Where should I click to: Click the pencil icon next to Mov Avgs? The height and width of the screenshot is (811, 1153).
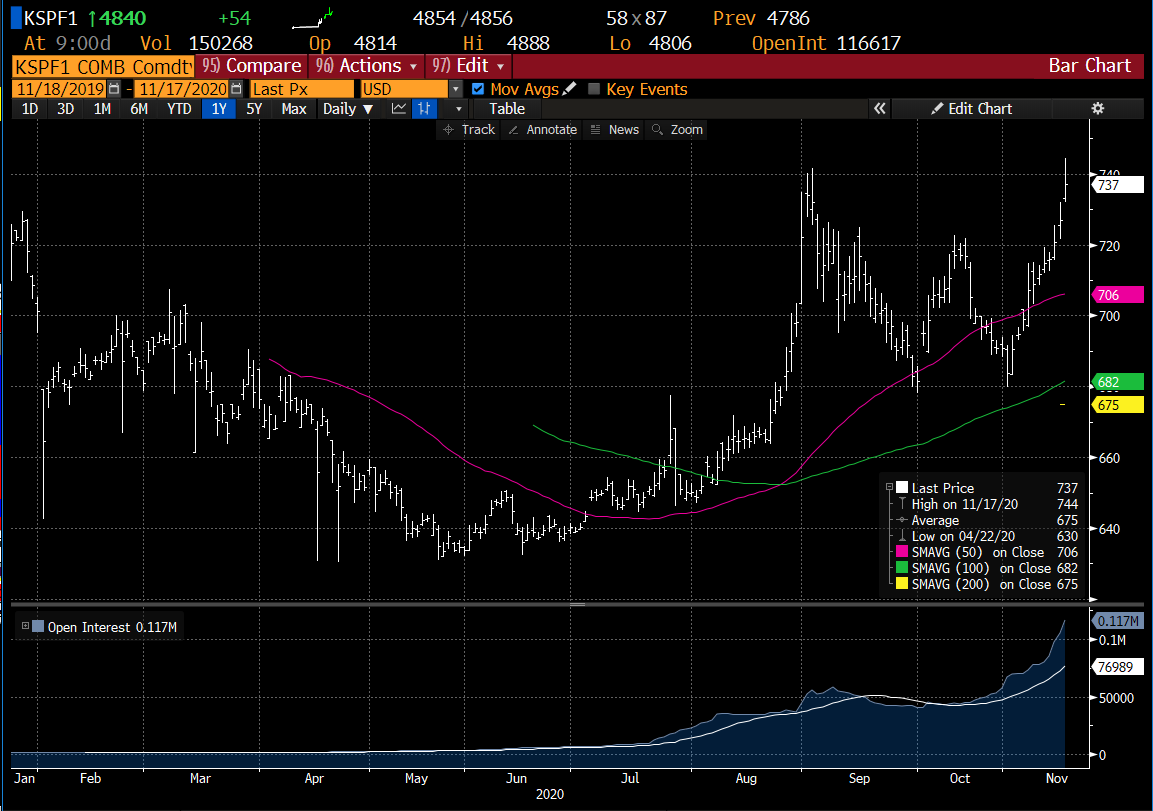coord(569,89)
